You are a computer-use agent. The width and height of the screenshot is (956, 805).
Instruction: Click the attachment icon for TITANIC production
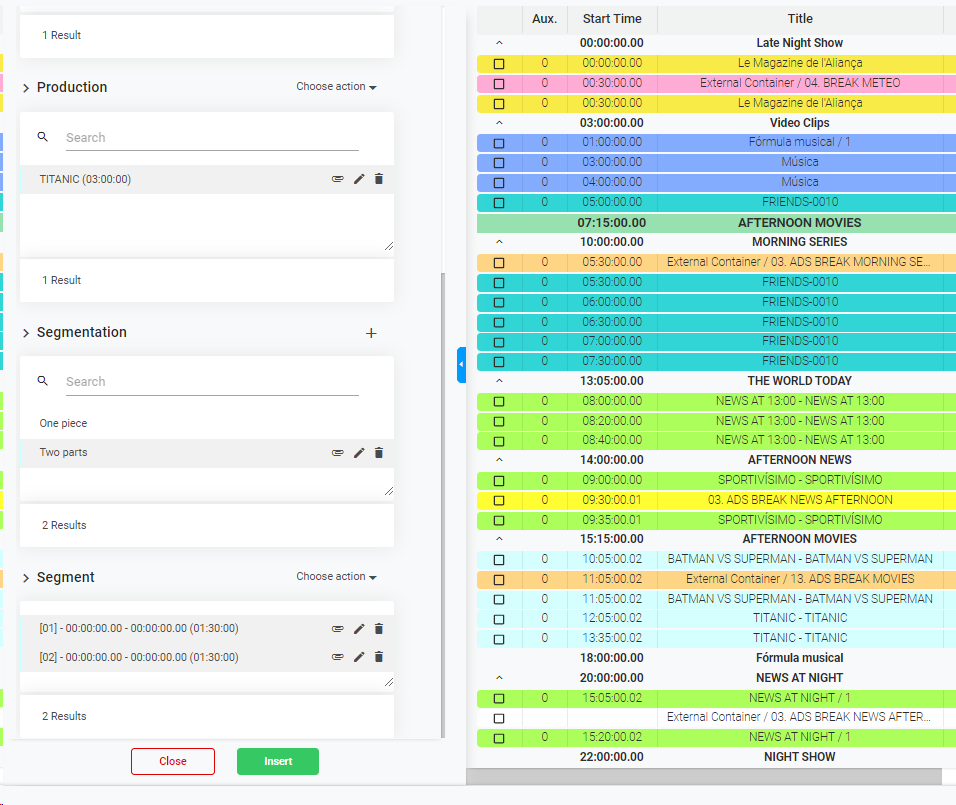pos(338,180)
